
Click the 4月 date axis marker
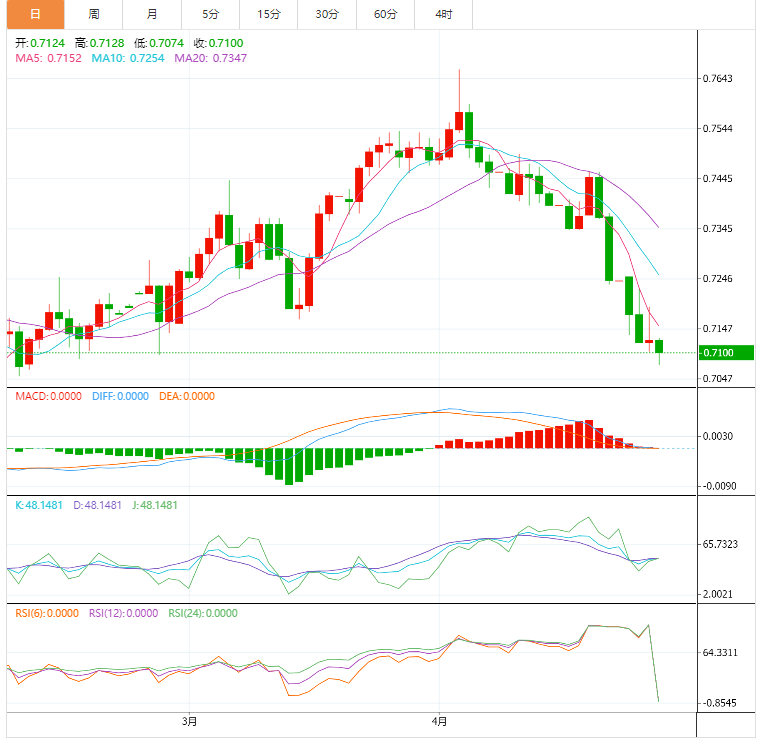point(440,722)
